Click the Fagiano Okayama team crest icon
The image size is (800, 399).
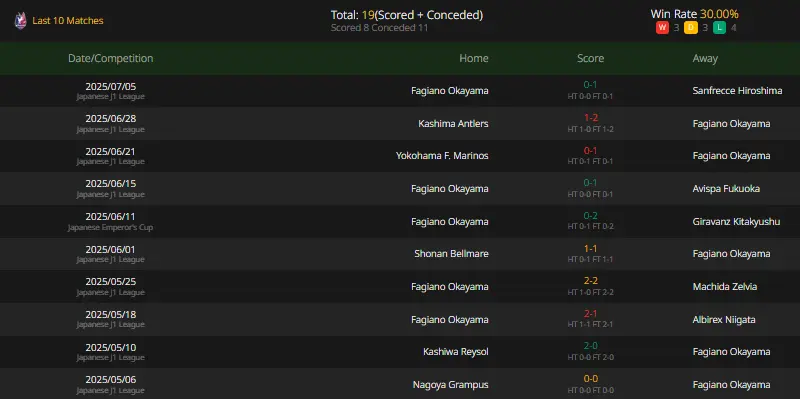[20, 20]
